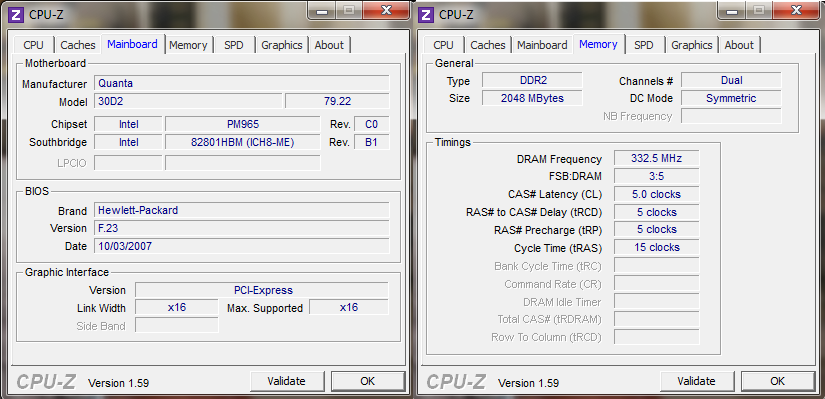Open the Memory tab in left window
Screen dimensions: 825x399
(x=188, y=45)
